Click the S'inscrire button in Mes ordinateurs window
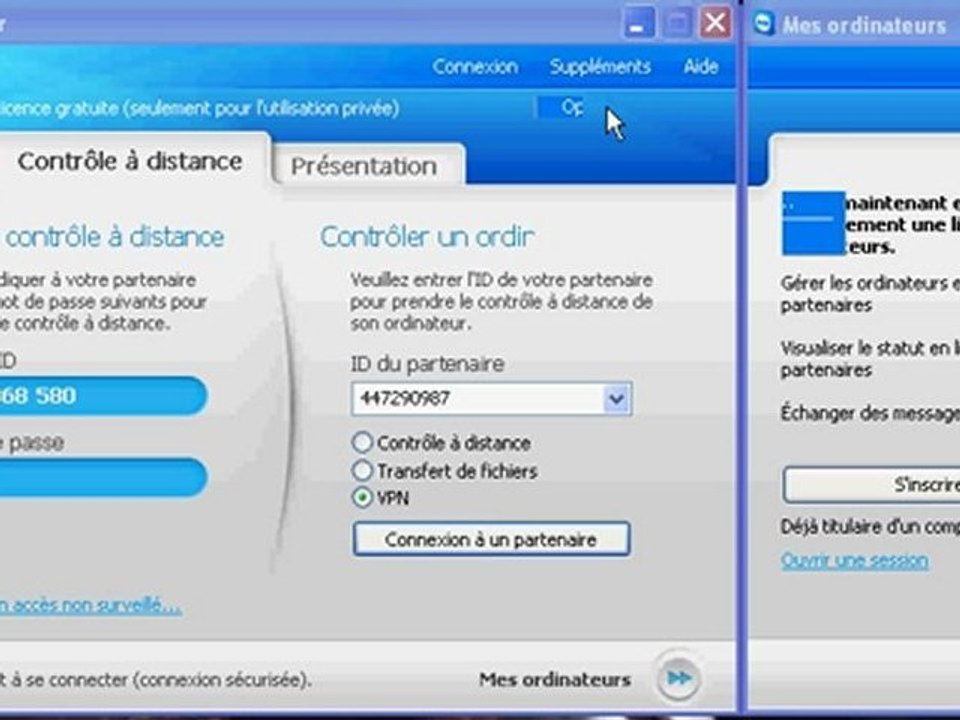 [x=872, y=485]
